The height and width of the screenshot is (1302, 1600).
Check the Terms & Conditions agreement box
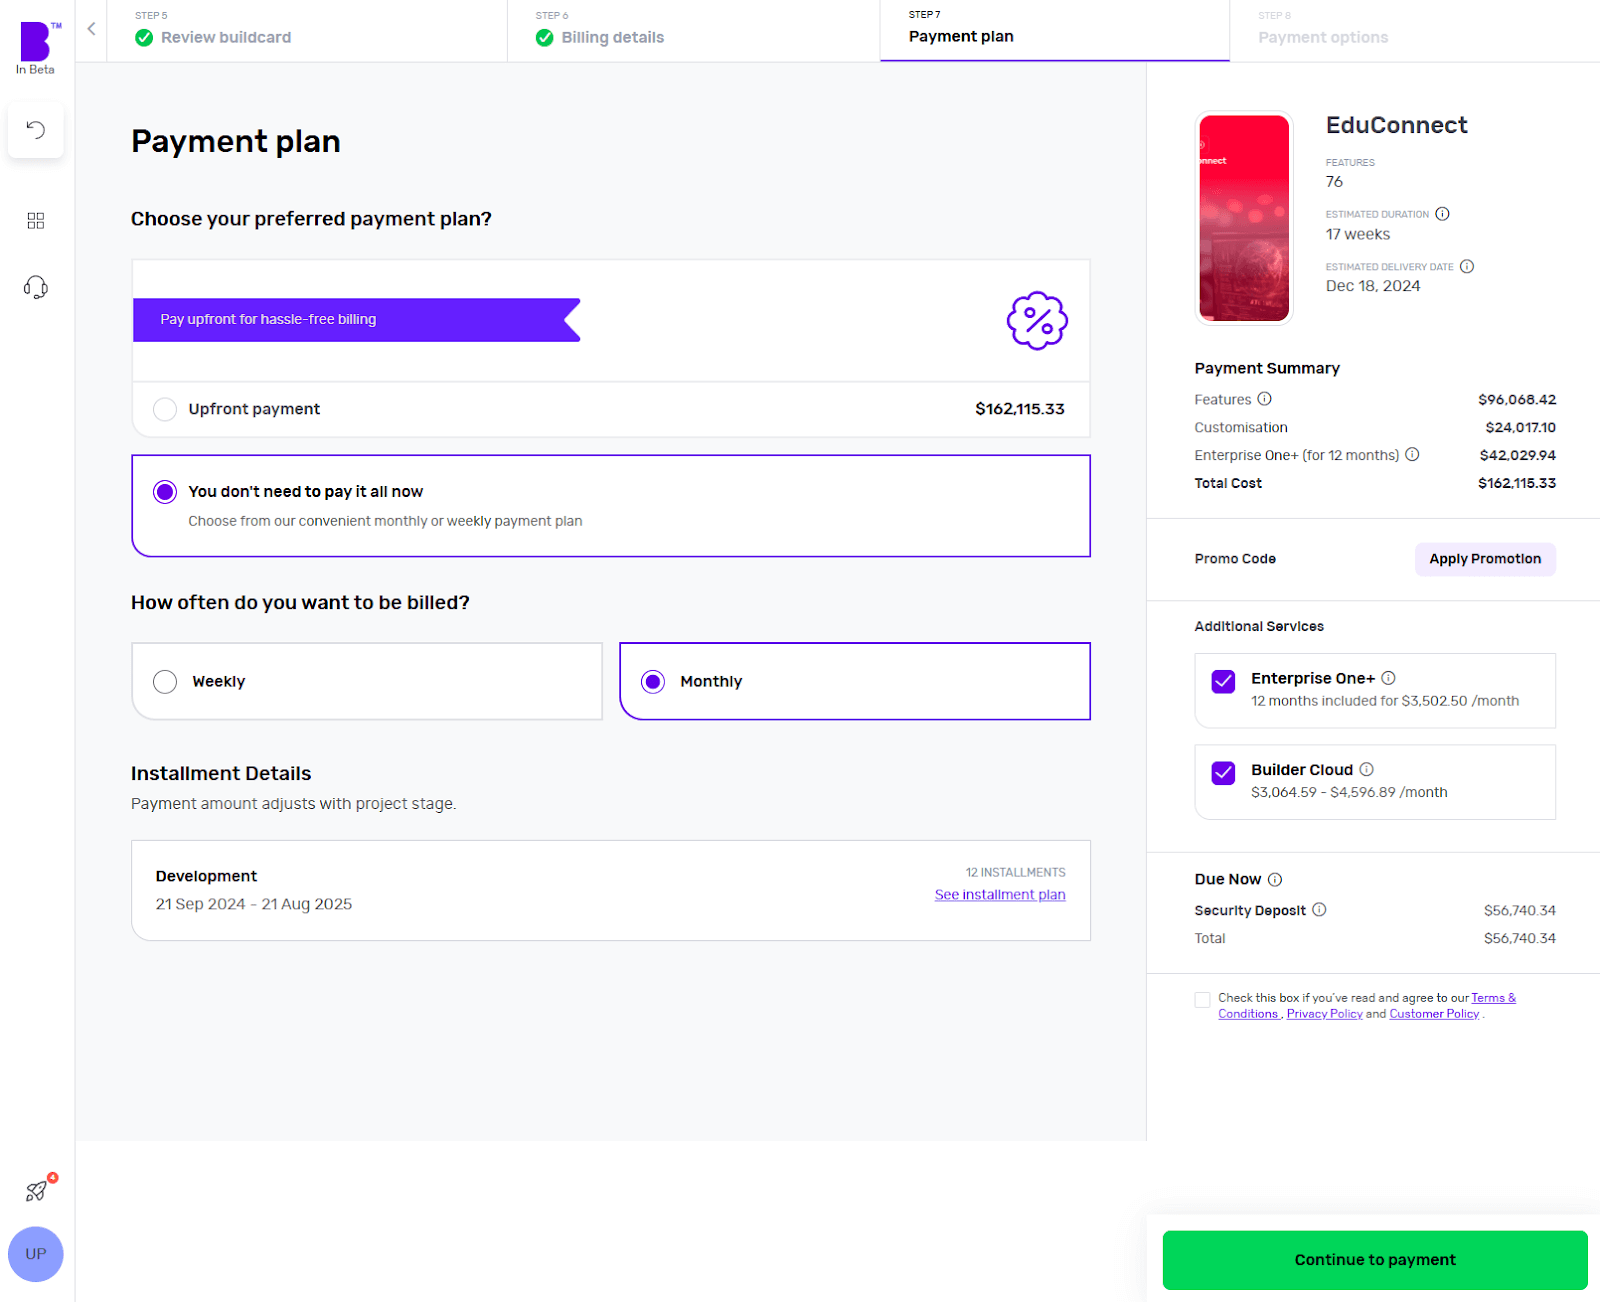[x=1202, y=1000]
